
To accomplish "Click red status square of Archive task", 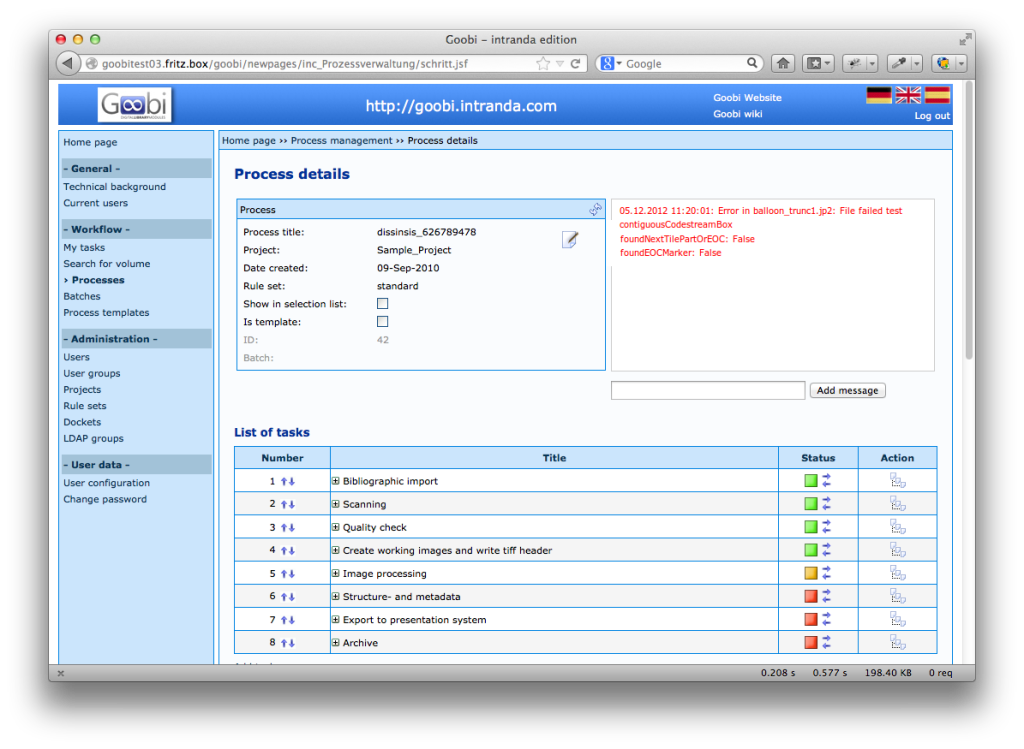I will point(810,642).
